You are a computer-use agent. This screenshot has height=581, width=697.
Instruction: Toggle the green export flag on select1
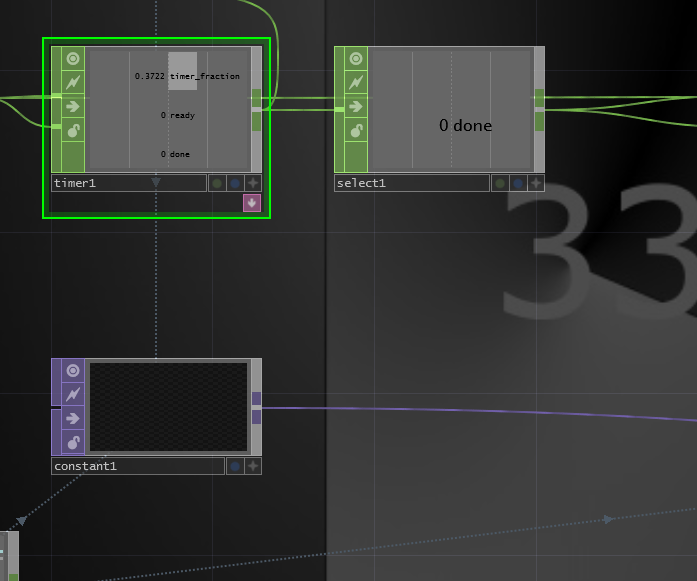(500, 183)
